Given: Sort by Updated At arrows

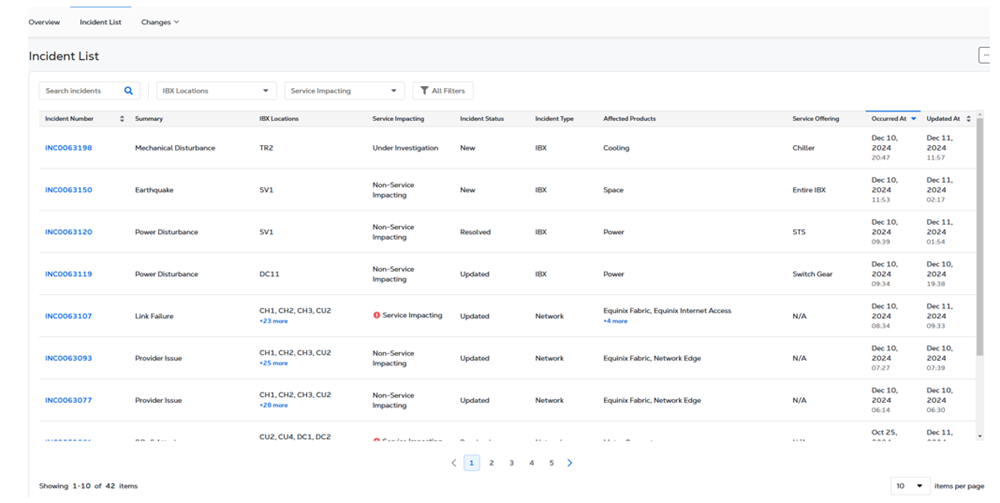Looking at the screenshot, I should pos(968,119).
